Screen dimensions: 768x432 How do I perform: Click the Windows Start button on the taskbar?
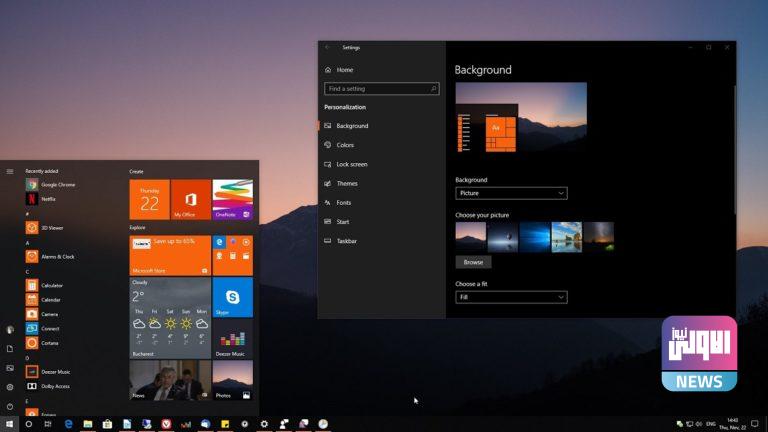pyautogui.click(x=9, y=424)
